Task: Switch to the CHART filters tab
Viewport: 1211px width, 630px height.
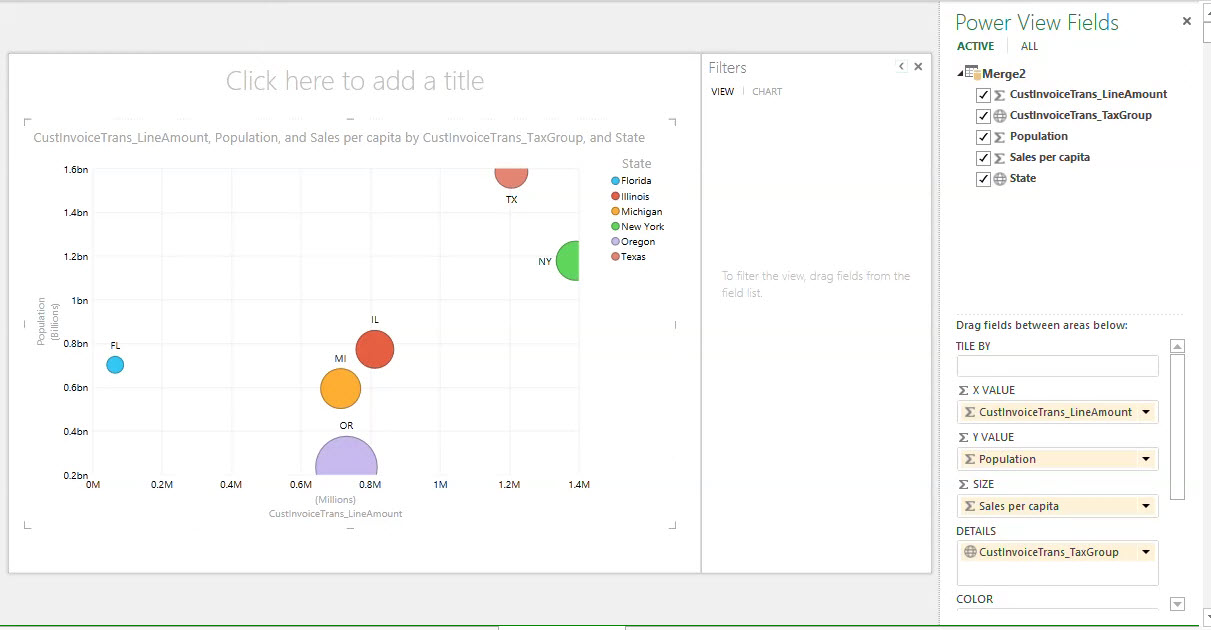Action: tap(767, 92)
